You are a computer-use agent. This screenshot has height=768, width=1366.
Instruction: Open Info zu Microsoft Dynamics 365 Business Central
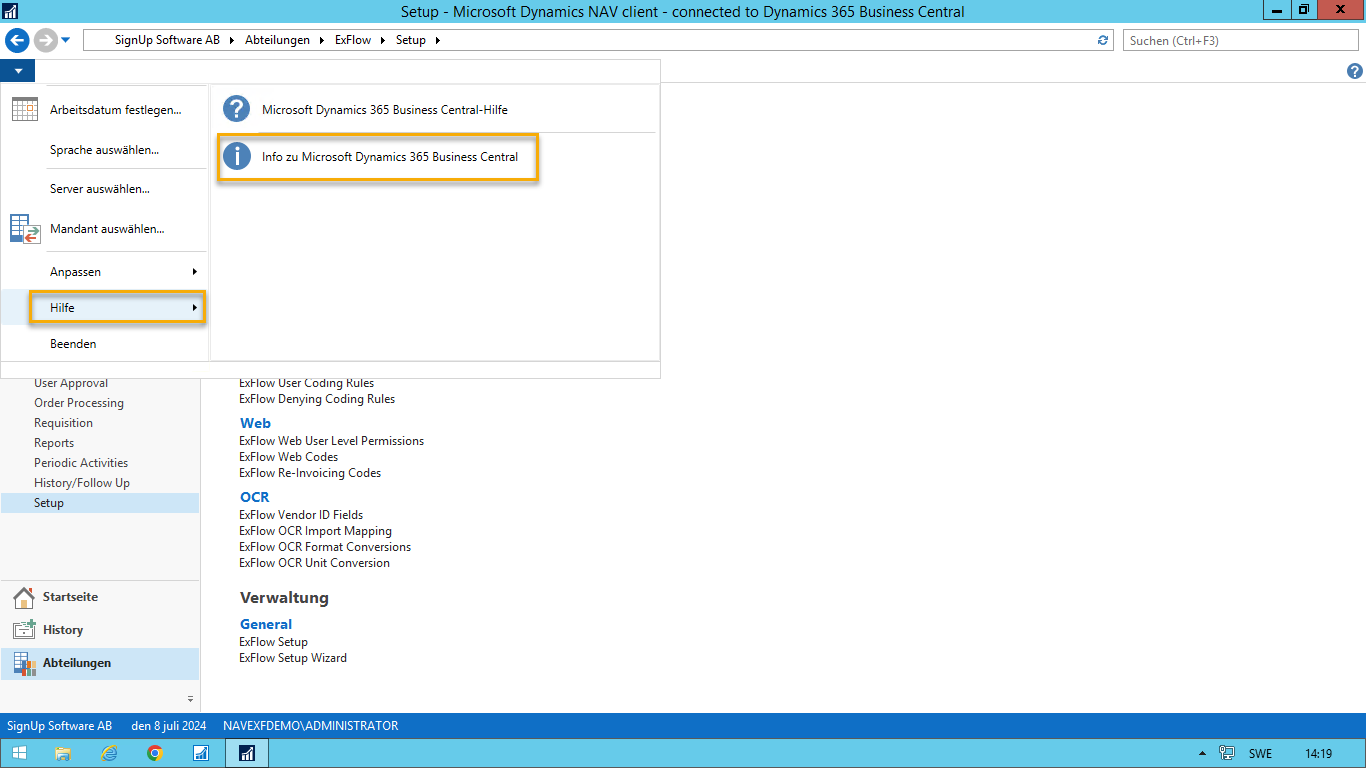tap(390, 157)
